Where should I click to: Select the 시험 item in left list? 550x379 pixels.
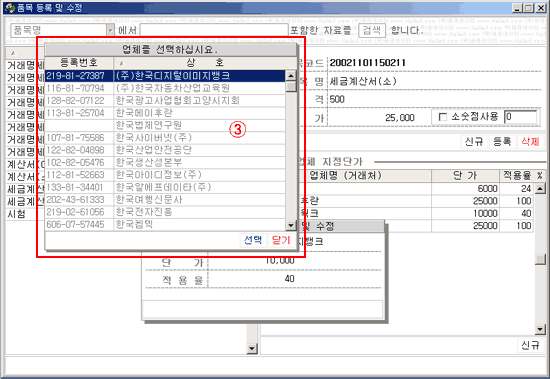coord(17,214)
